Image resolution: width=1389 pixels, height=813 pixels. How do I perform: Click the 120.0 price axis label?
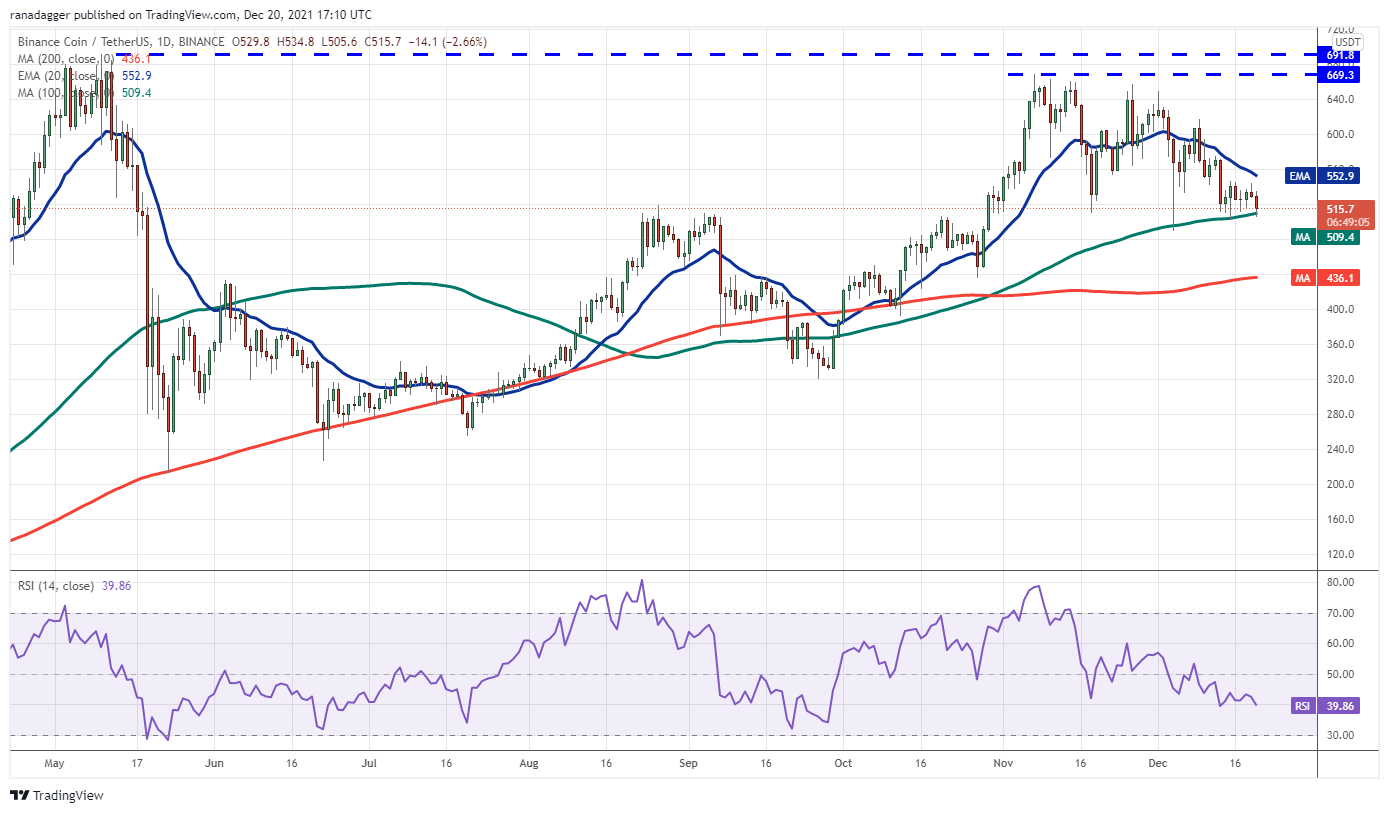point(1342,554)
